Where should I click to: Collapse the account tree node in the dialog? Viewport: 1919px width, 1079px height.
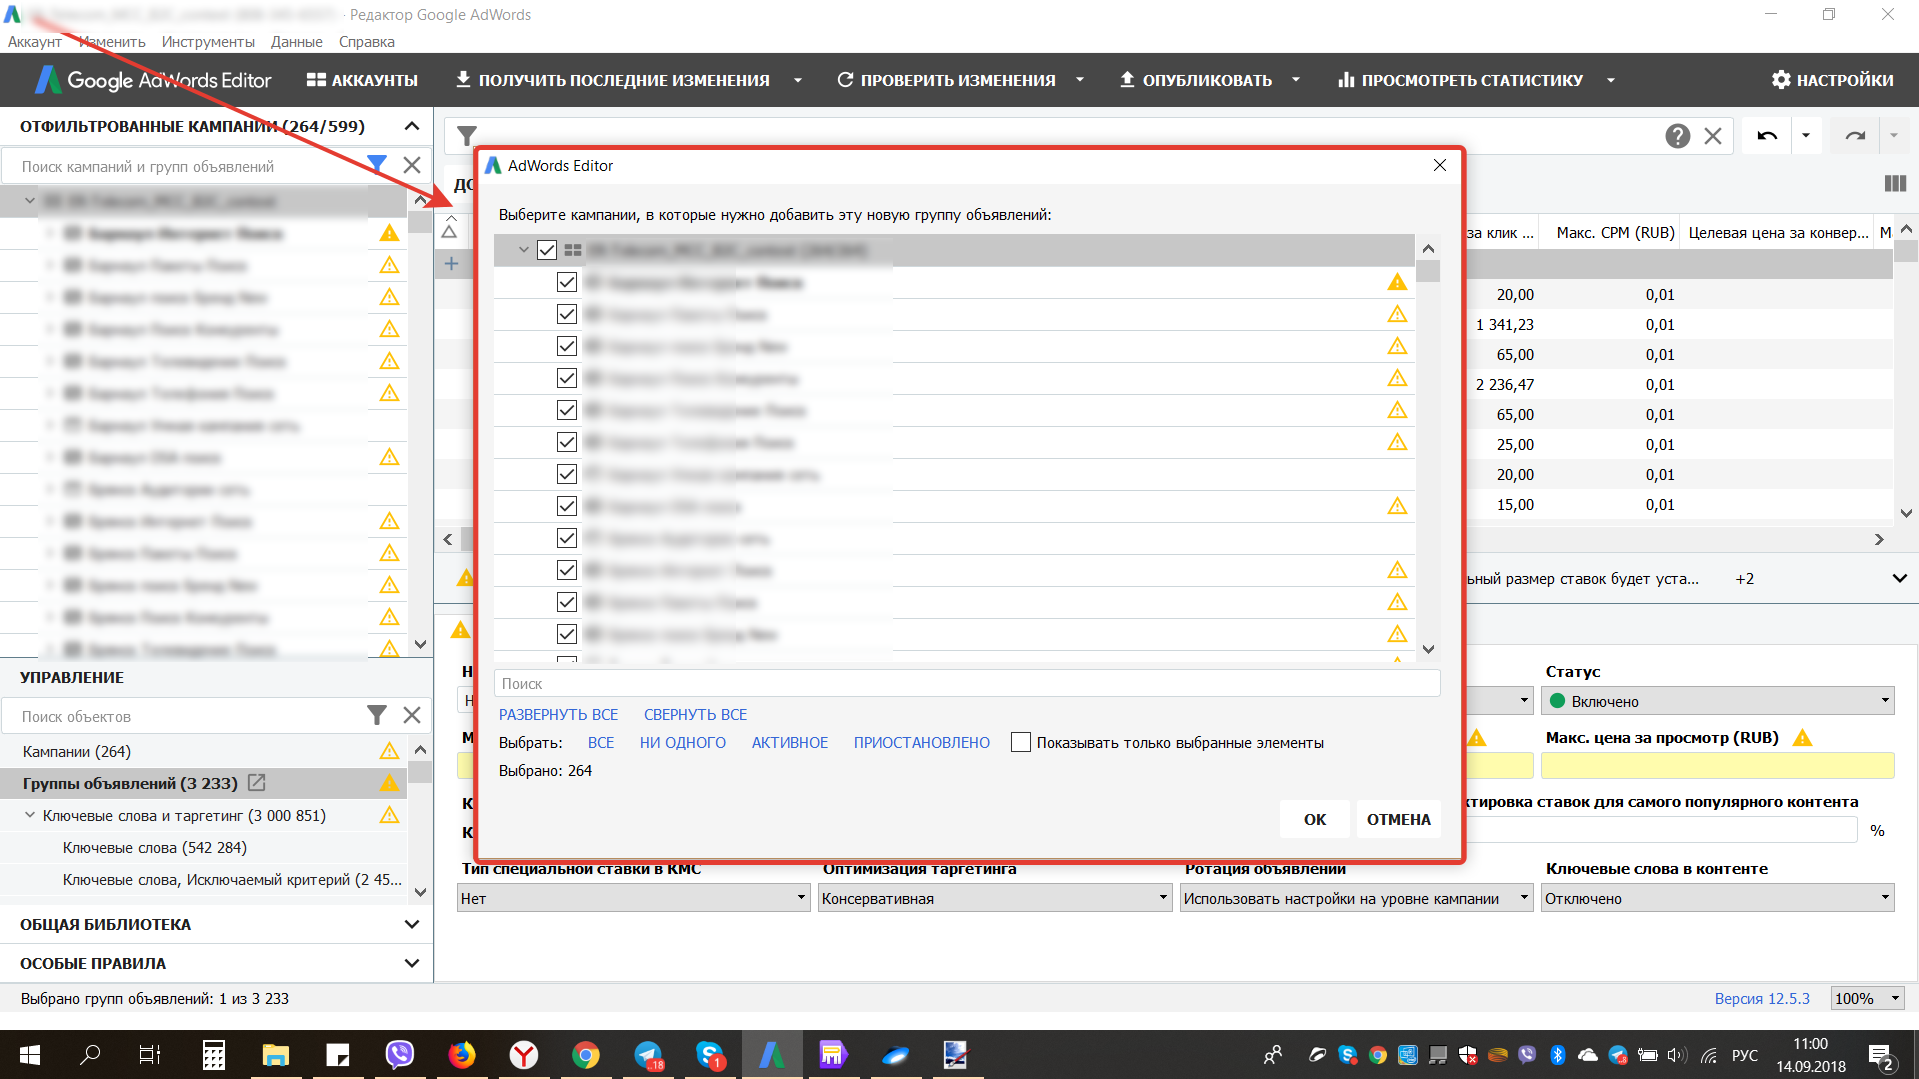pos(523,250)
